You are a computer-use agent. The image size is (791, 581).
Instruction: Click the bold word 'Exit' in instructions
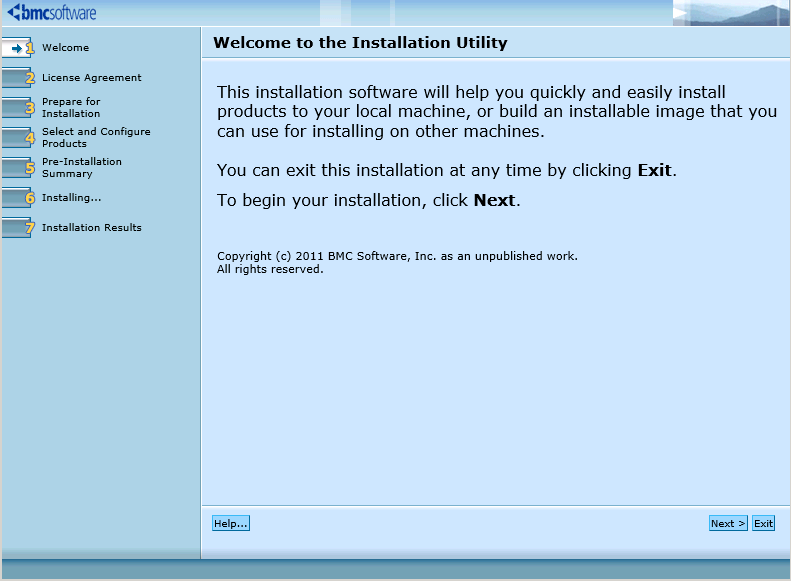coord(654,170)
